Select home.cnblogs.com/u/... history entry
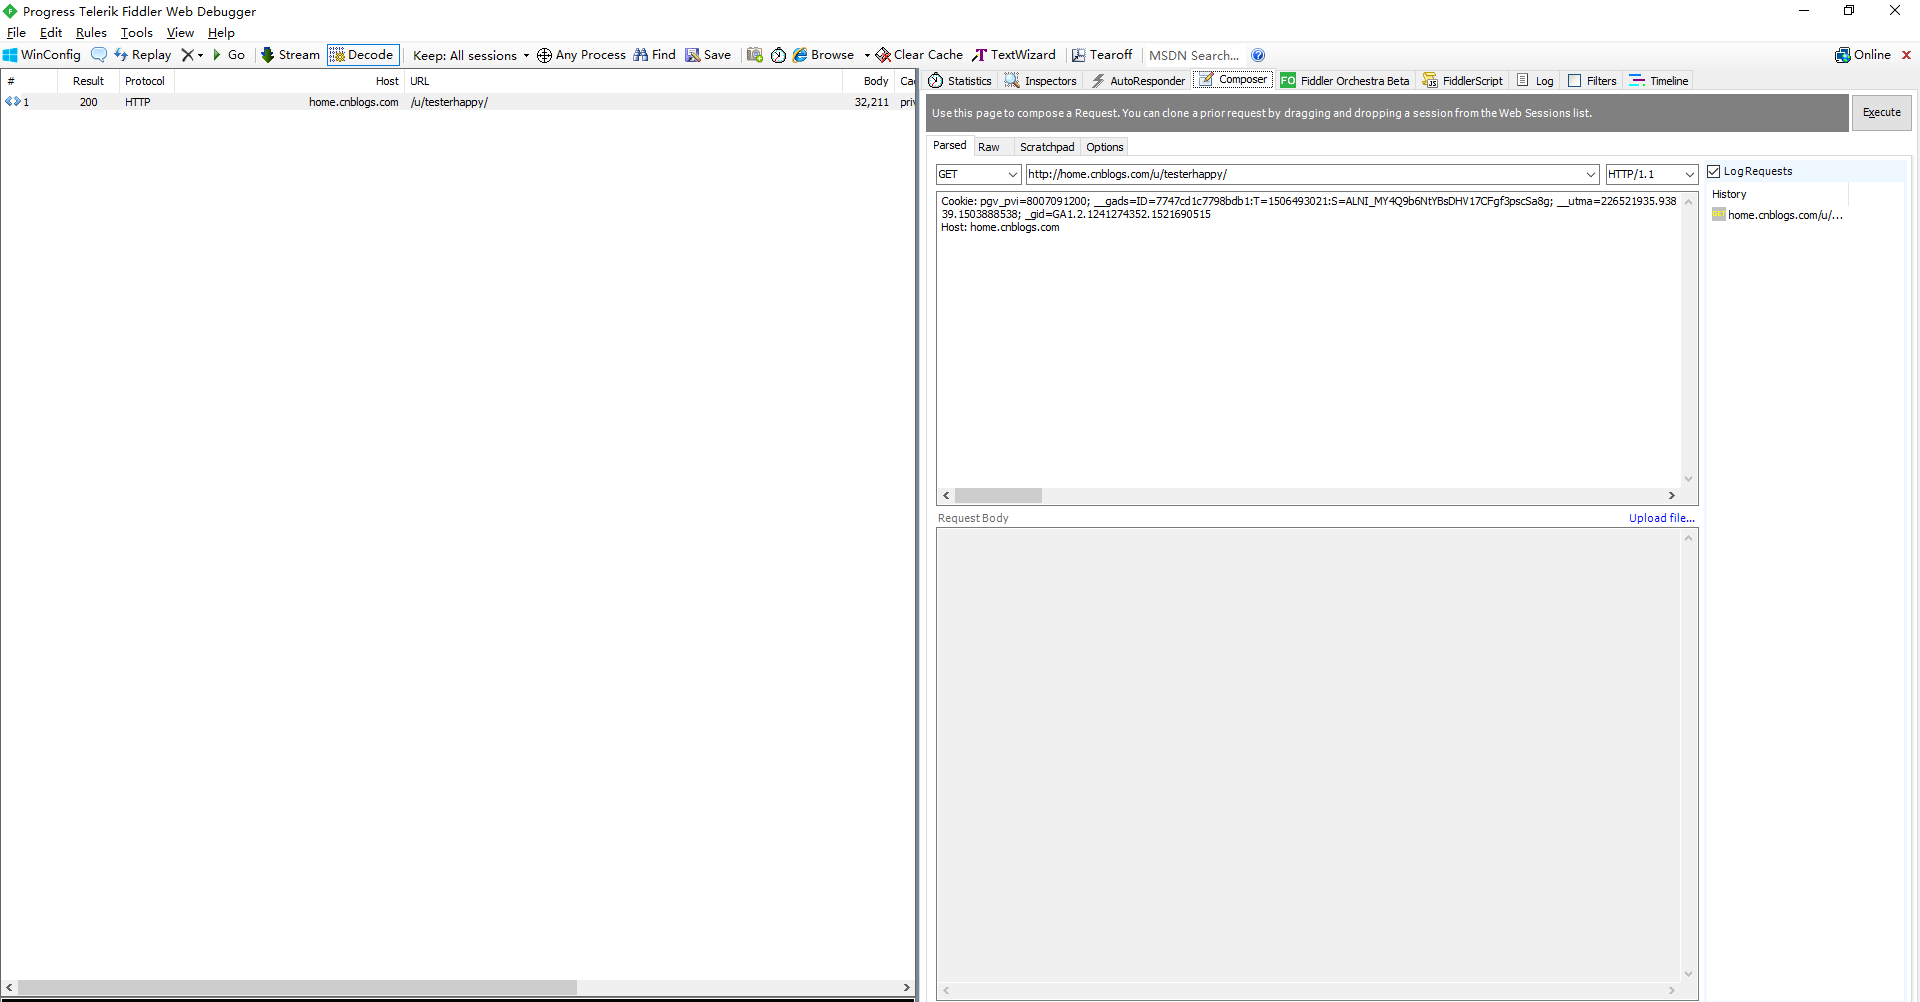The image size is (1920, 1002). (x=1777, y=215)
